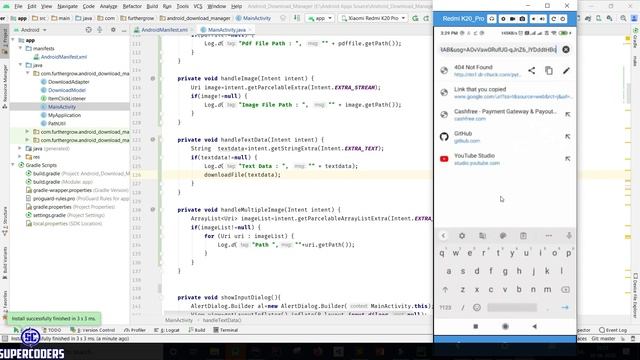Click the project panel settings gear icon
The width and height of the screenshot is (640, 360).
(x=113, y=30)
